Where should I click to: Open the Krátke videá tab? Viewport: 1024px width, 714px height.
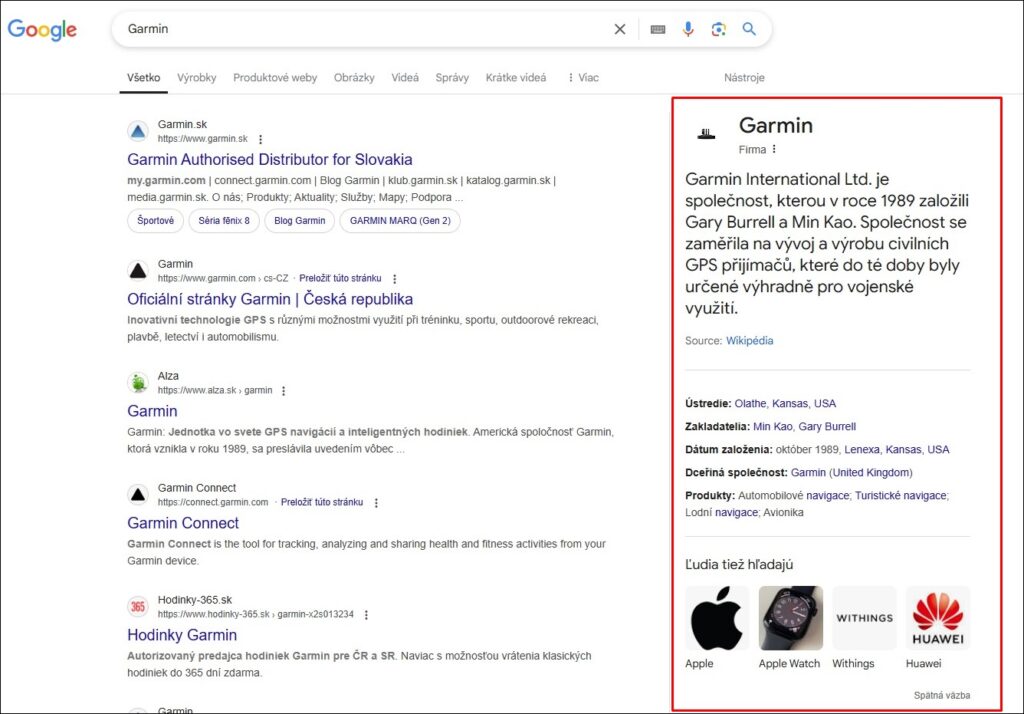pos(516,78)
